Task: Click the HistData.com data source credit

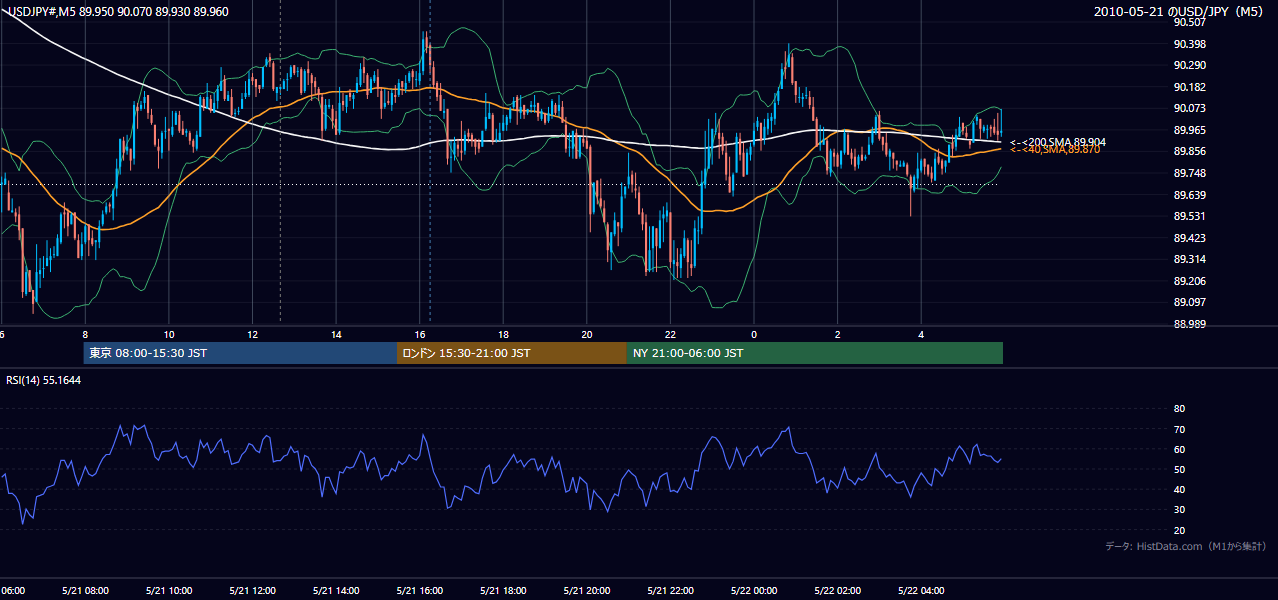Action: pos(1186,546)
